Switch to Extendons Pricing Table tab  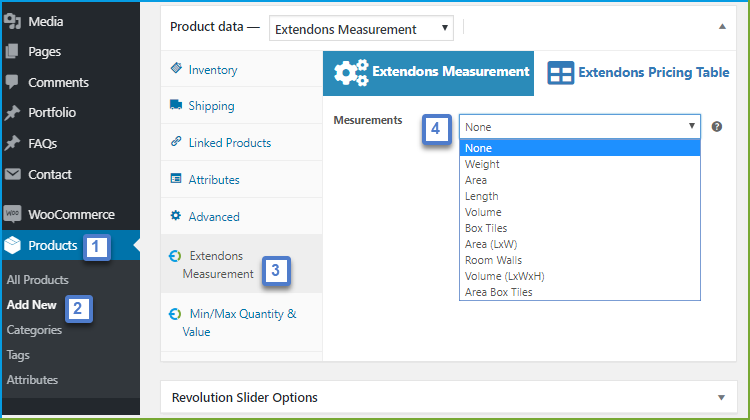click(x=639, y=73)
